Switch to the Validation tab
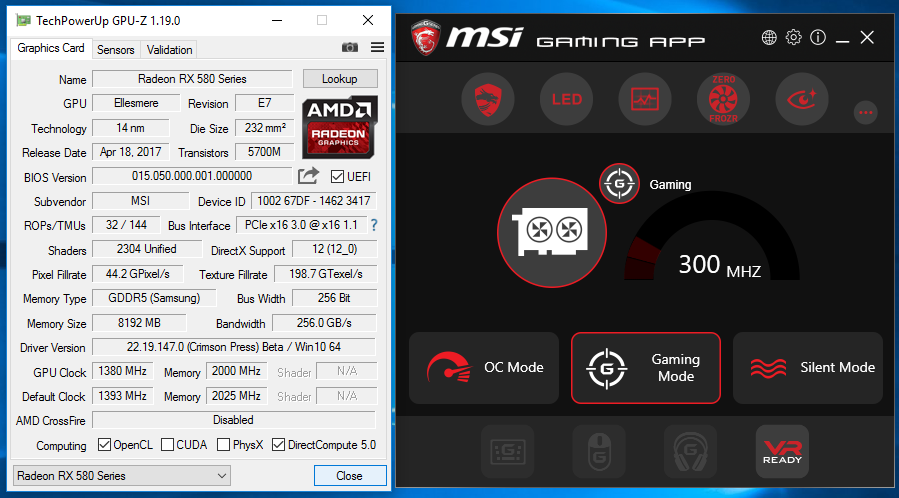 tap(169, 50)
